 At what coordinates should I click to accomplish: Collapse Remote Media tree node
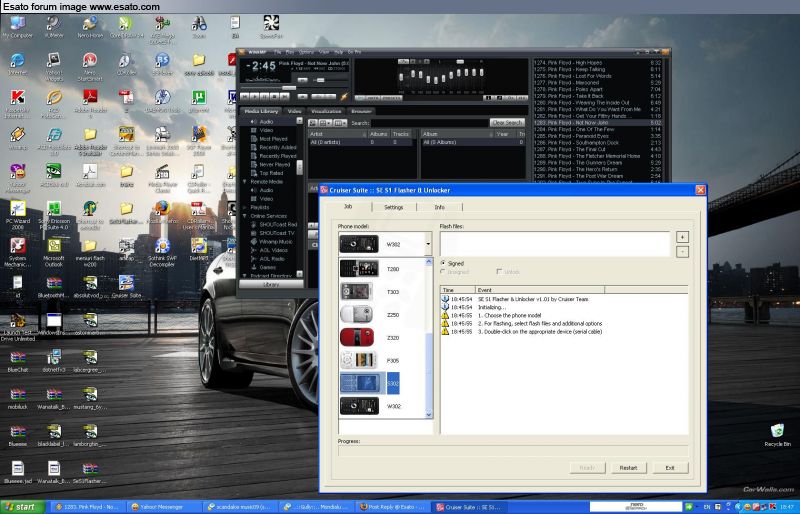(x=244, y=182)
